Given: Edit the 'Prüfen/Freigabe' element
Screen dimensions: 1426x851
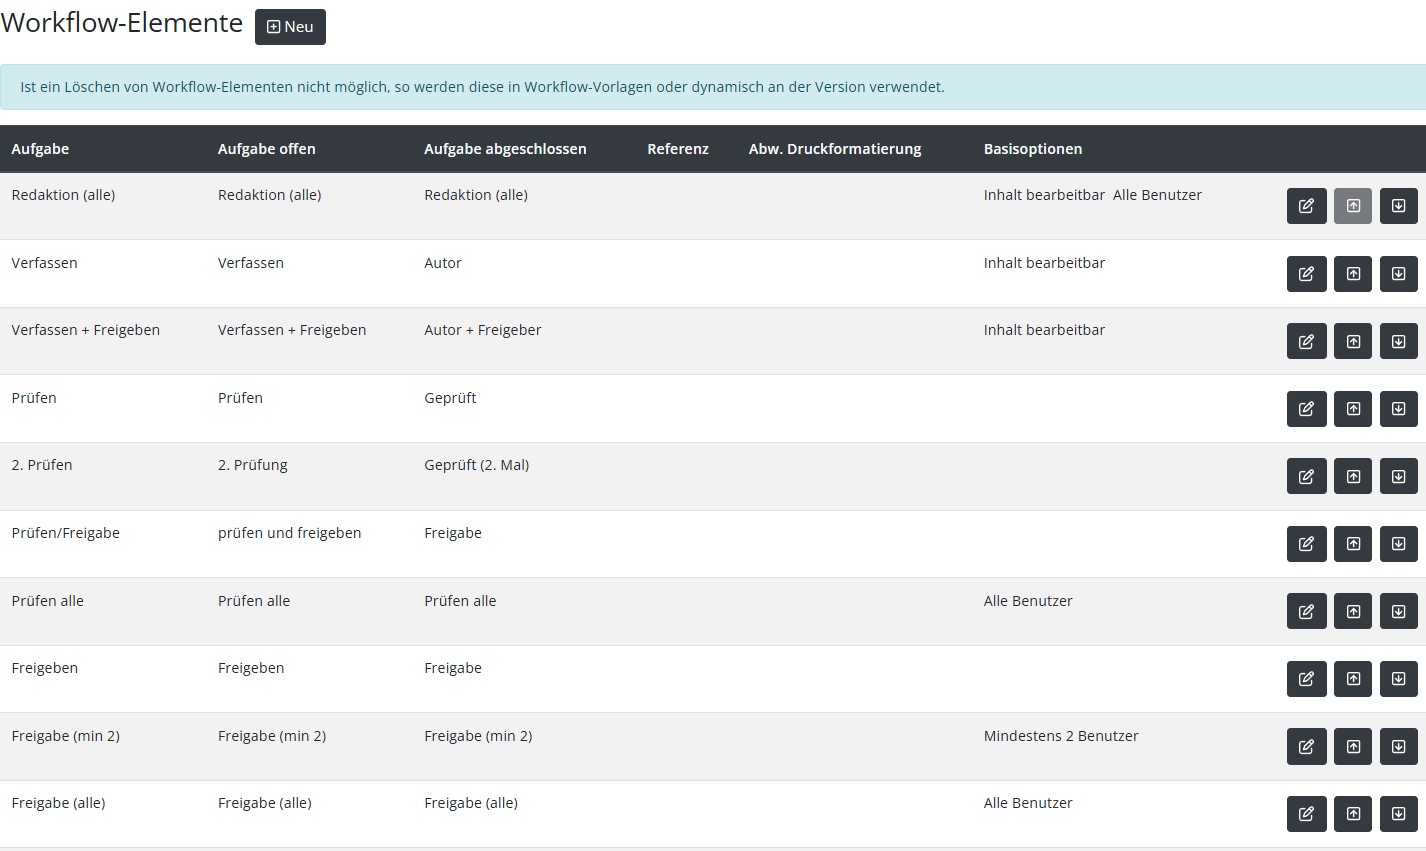Looking at the screenshot, I should (1306, 544).
